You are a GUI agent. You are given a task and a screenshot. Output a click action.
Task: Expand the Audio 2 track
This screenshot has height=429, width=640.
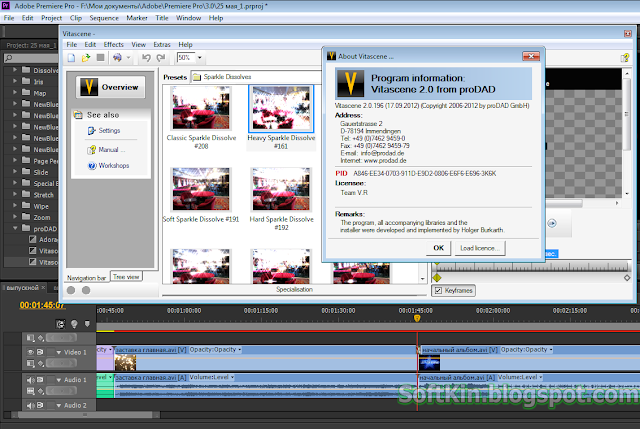59,406
